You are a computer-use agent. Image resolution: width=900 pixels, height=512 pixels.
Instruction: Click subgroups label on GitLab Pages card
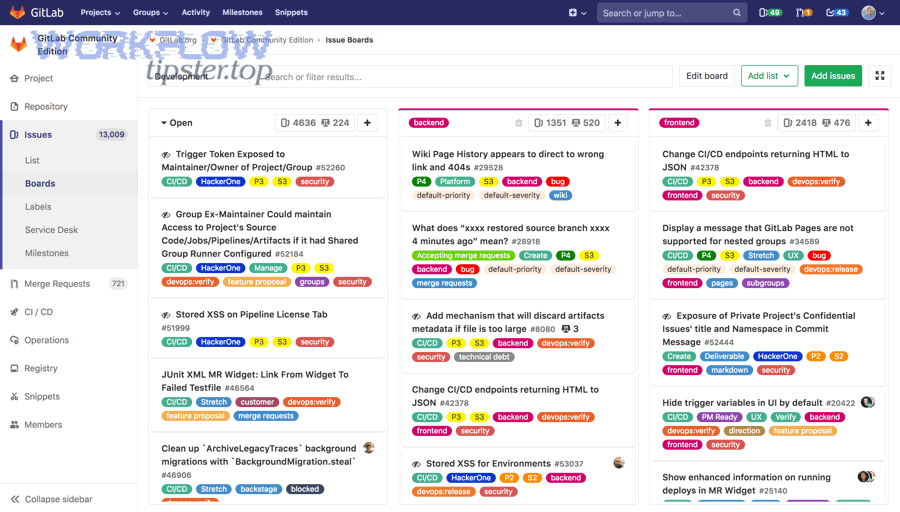click(765, 283)
